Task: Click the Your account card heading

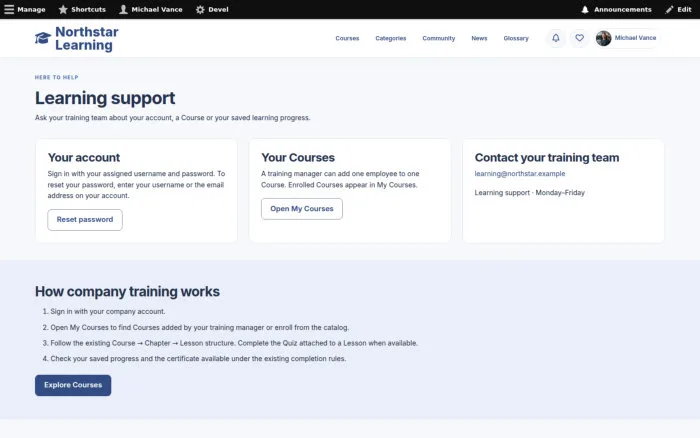Action: [83, 158]
